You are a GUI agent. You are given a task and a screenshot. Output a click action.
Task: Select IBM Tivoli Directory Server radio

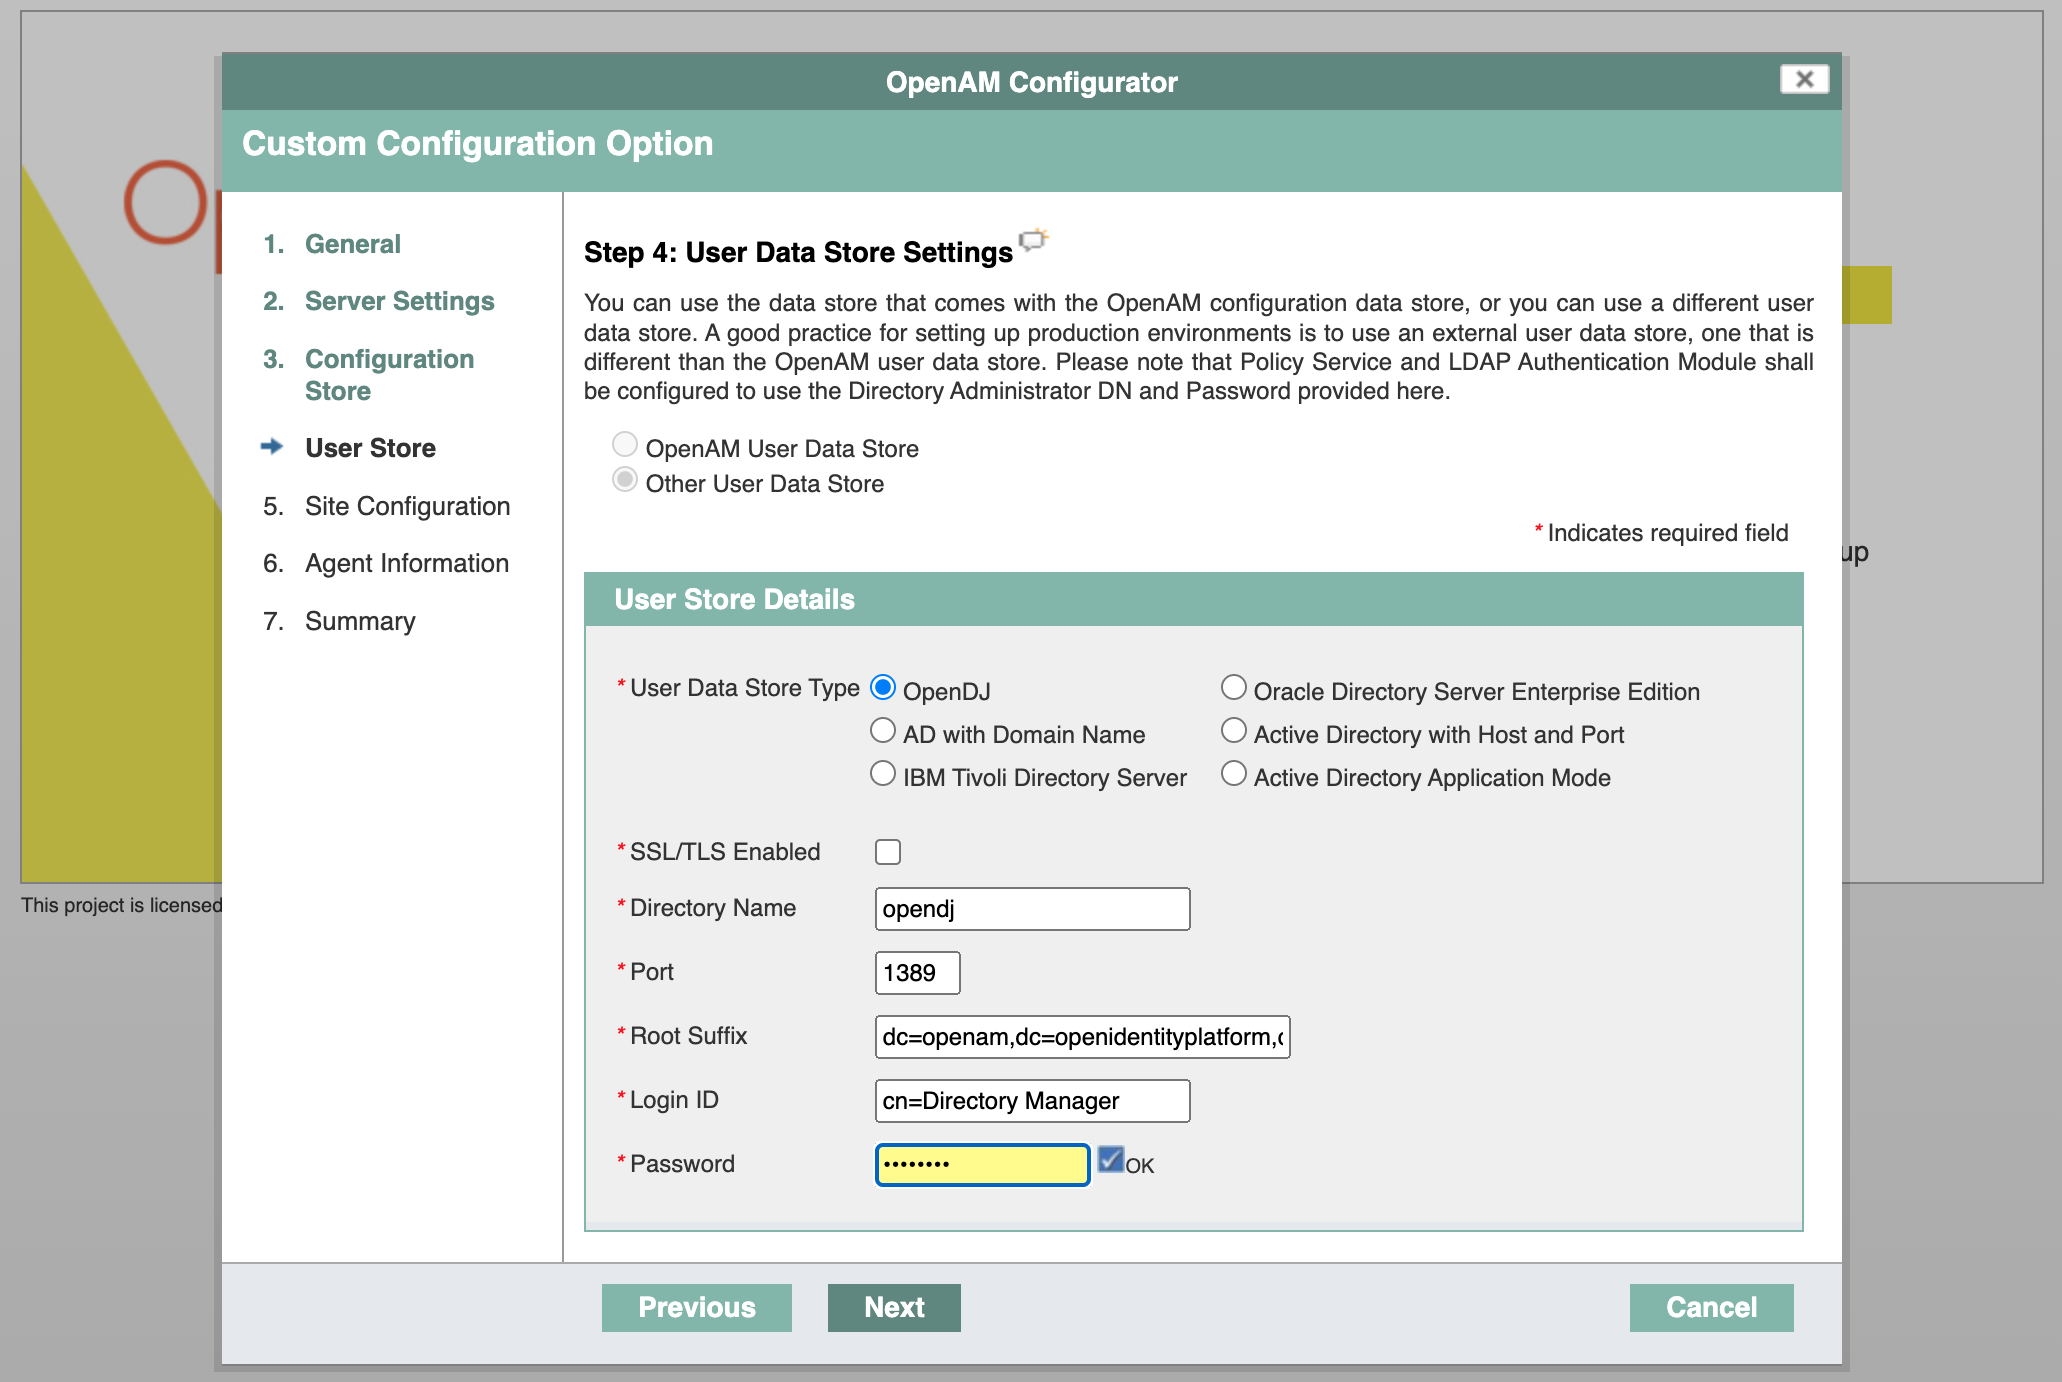tap(883, 774)
